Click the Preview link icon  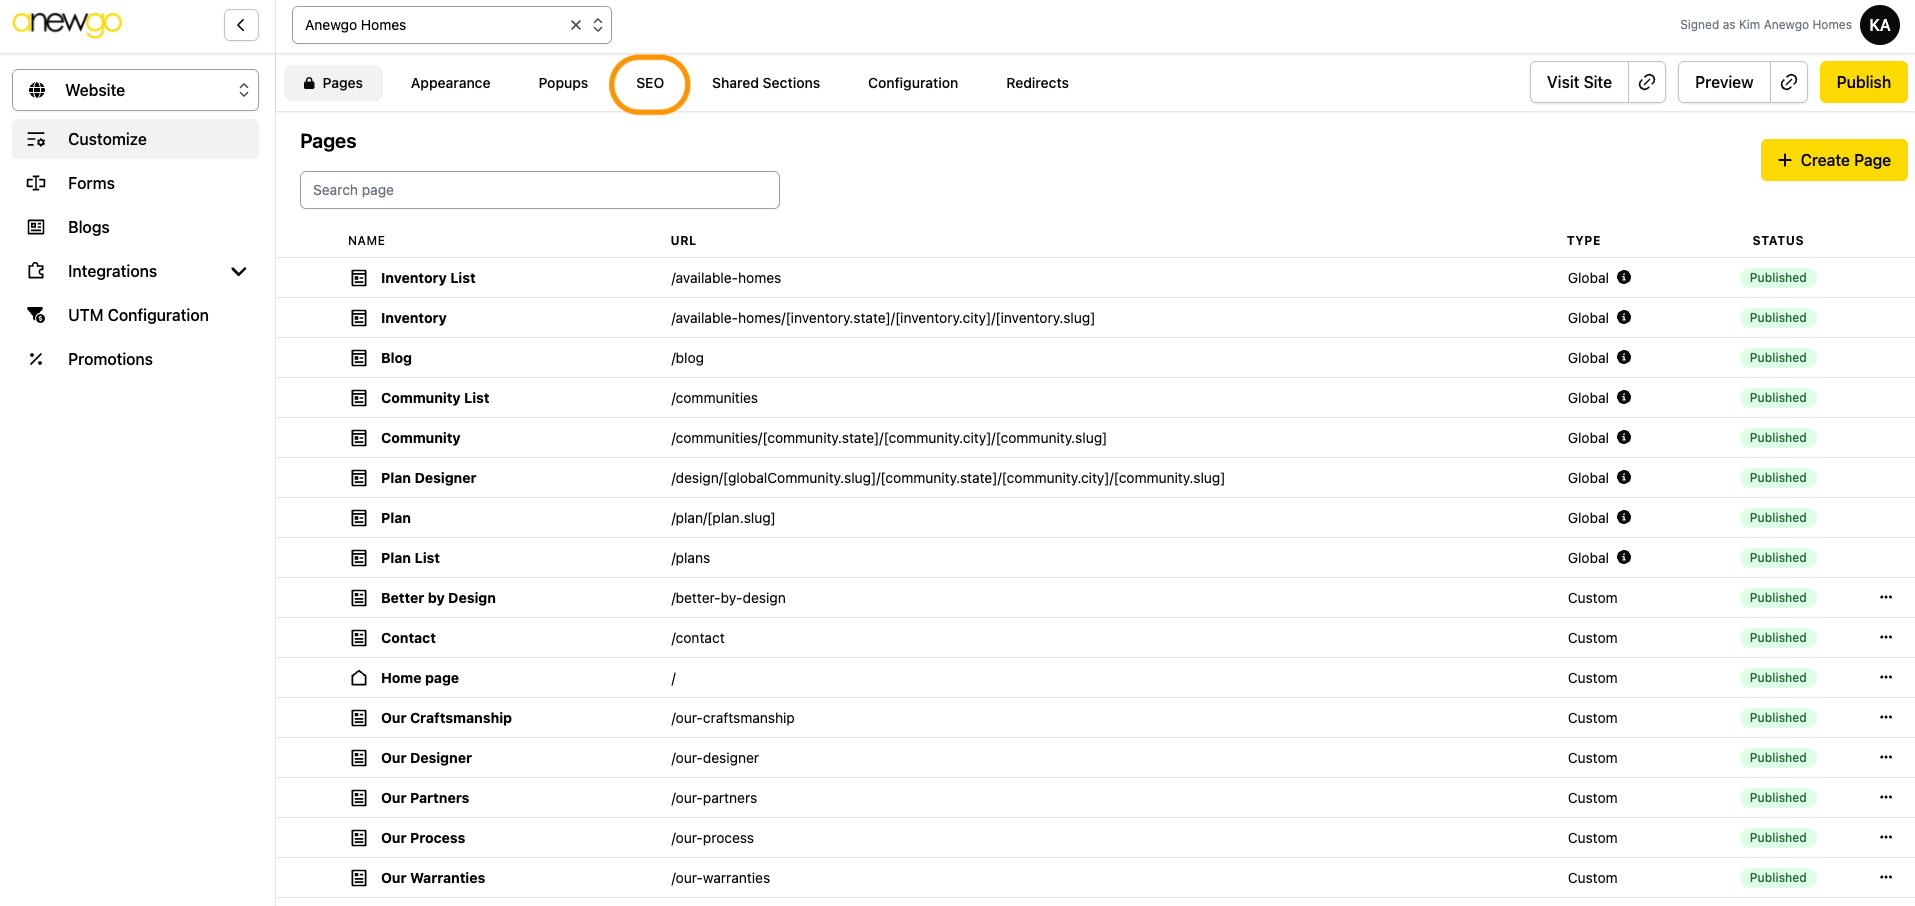click(1789, 82)
